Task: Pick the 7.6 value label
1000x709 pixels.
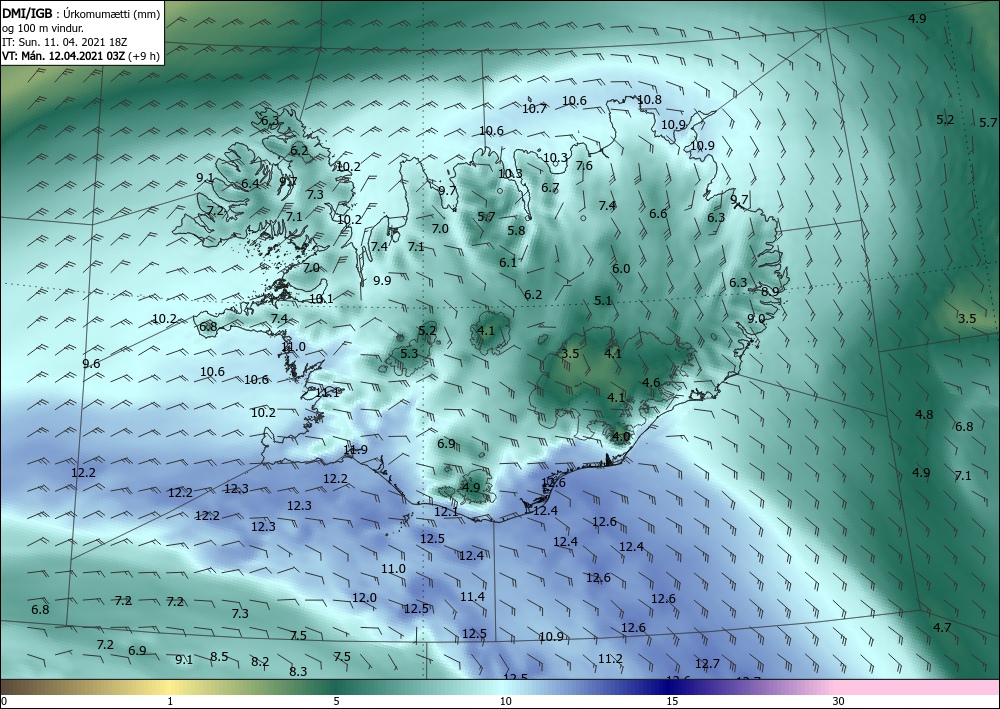Action: [x=584, y=166]
